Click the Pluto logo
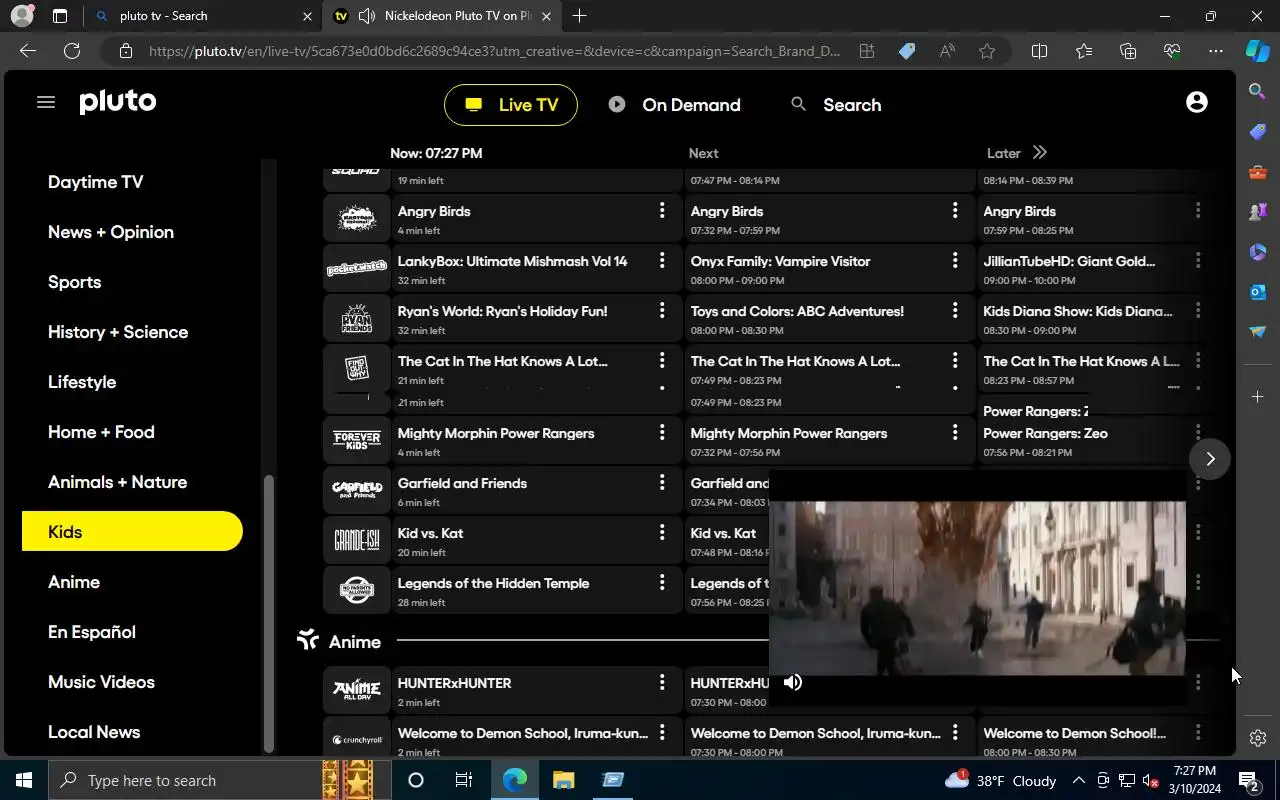 tap(118, 102)
